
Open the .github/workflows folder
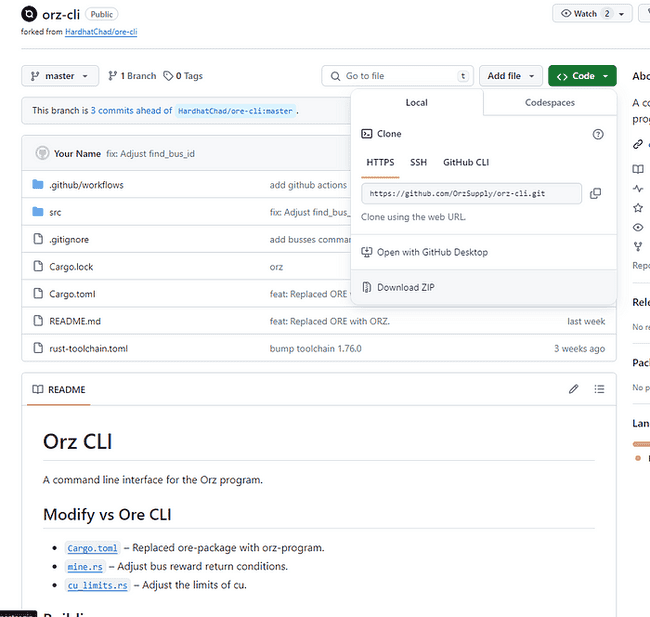coord(86,185)
